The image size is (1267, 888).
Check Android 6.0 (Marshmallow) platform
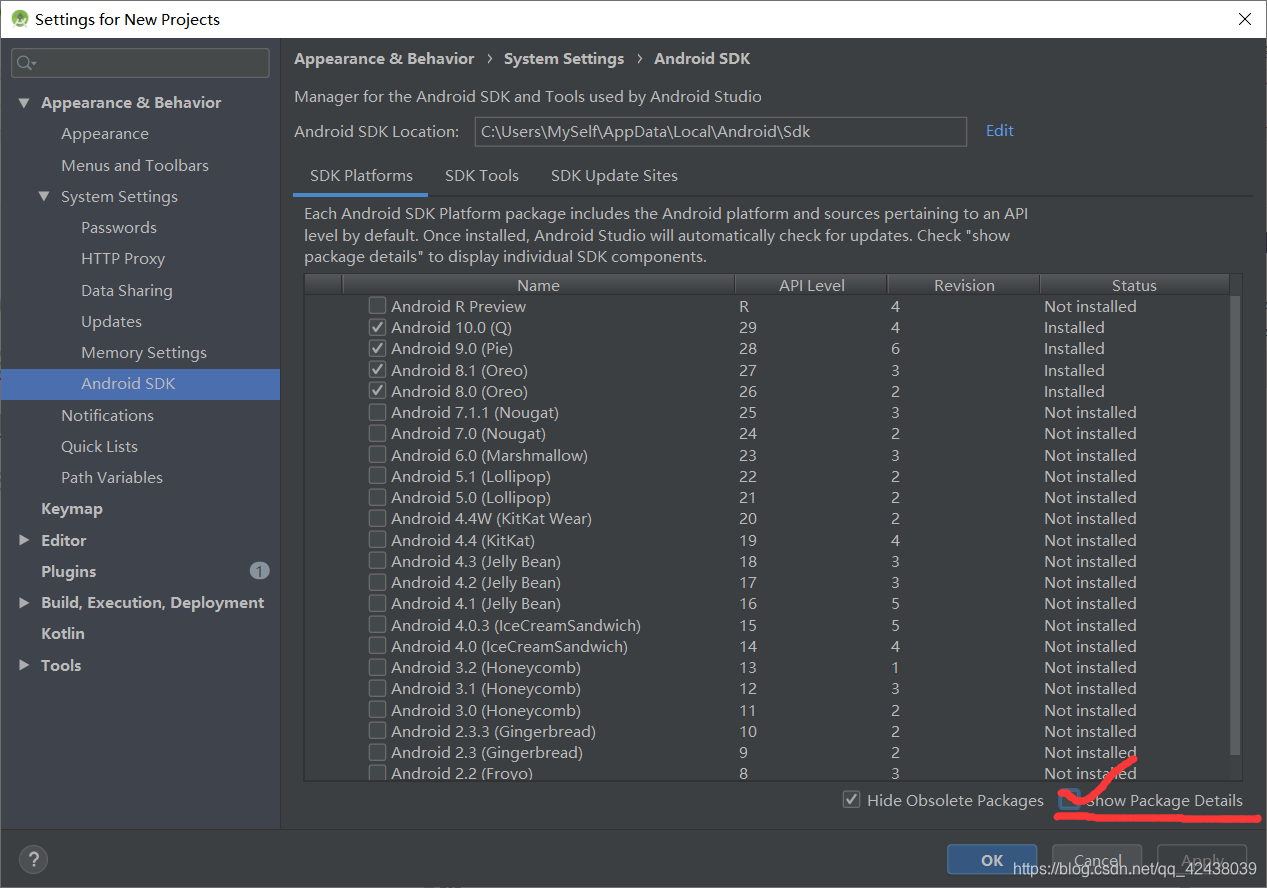tap(377, 455)
